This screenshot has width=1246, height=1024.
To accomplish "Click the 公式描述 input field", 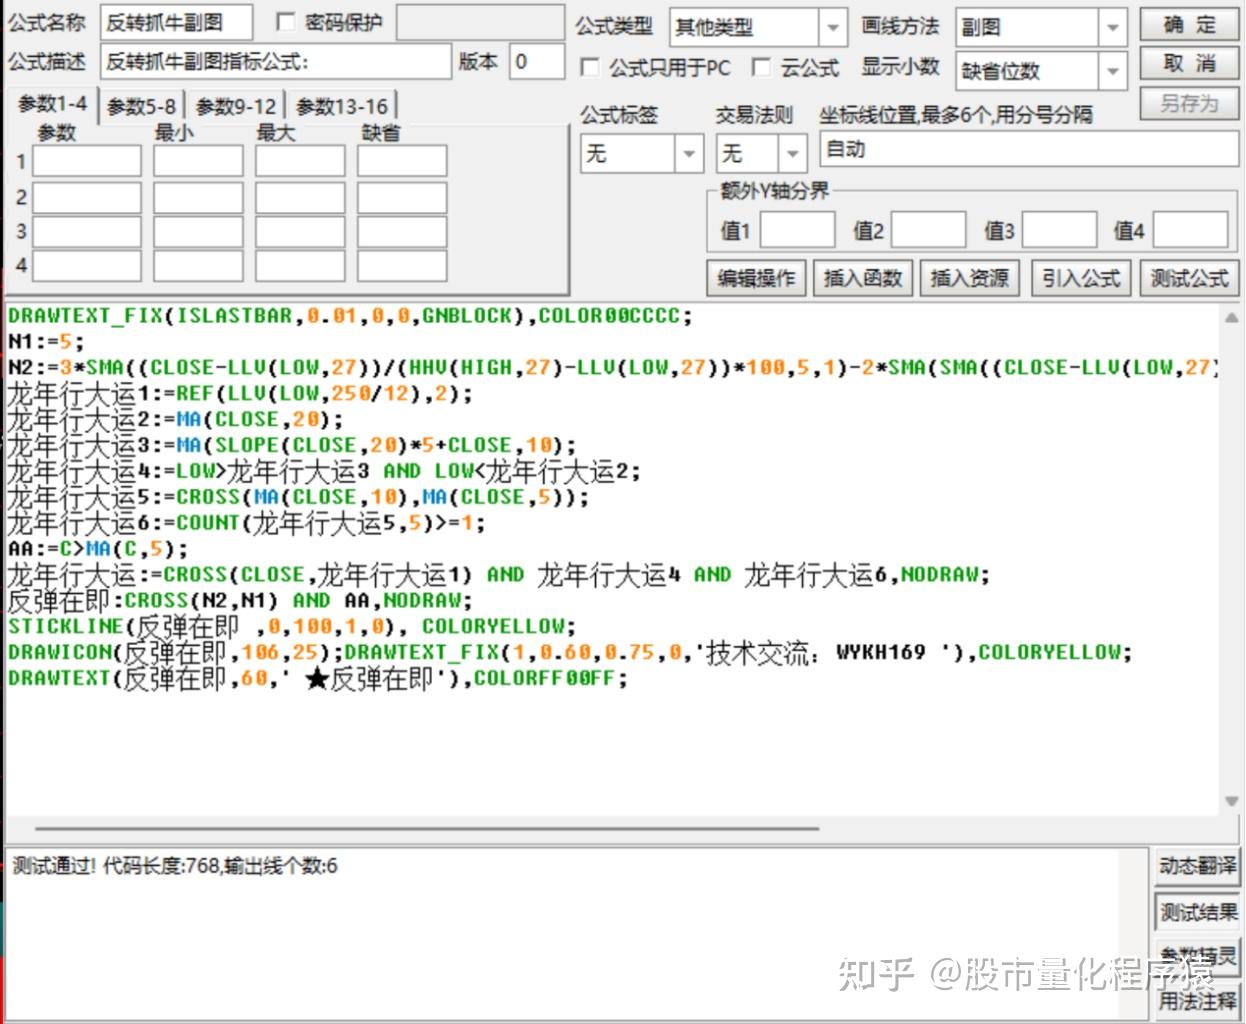I will click(x=276, y=62).
